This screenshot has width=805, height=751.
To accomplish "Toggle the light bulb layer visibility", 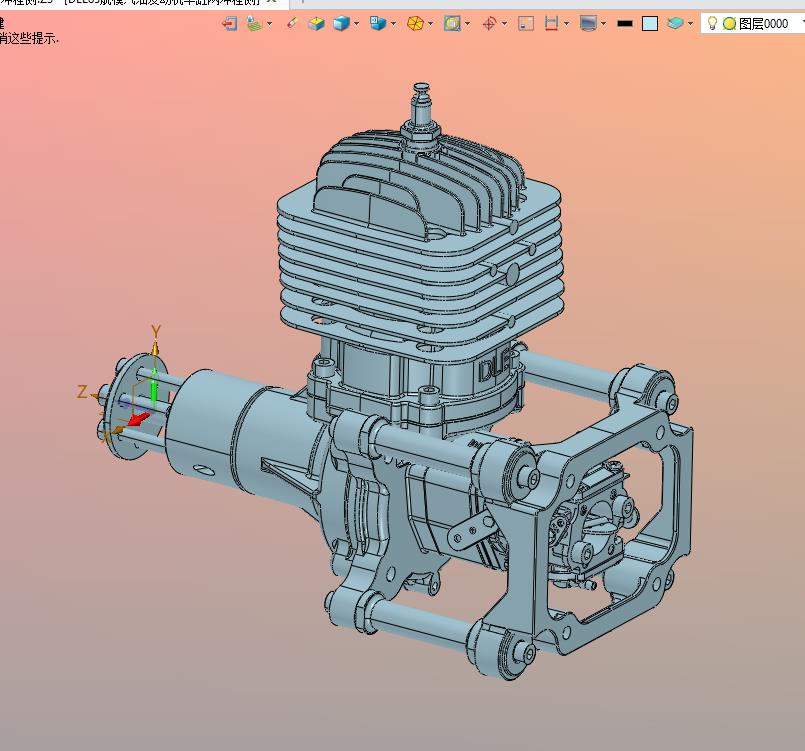I will pos(712,24).
